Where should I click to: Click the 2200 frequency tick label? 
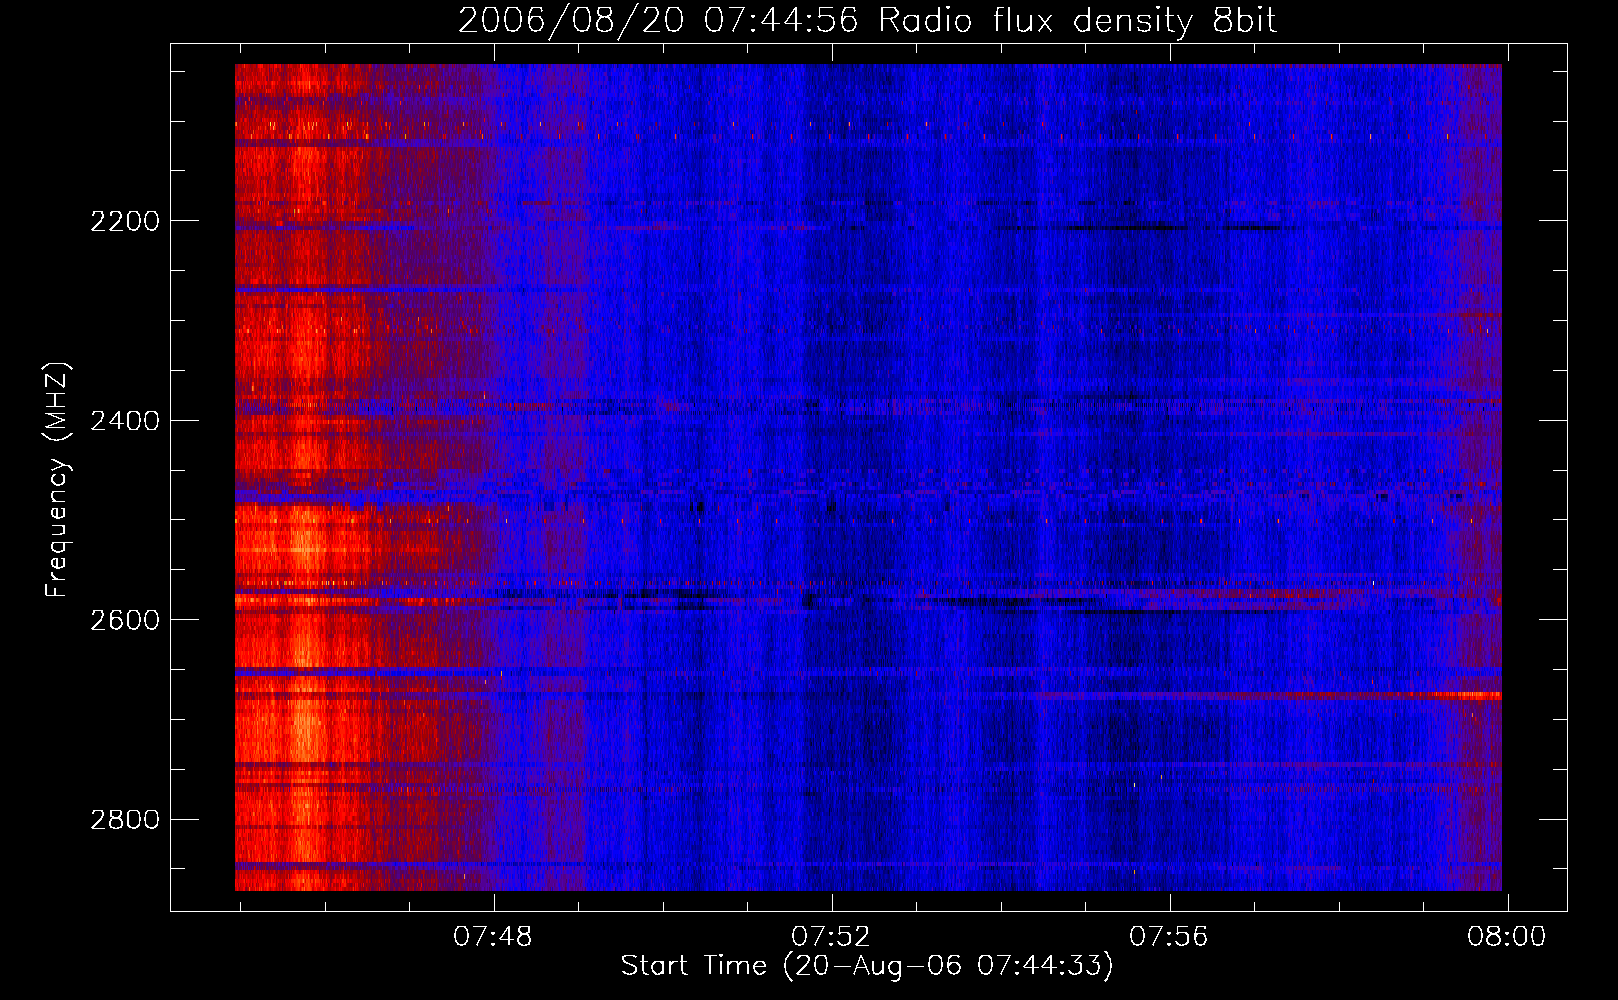point(125,221)
